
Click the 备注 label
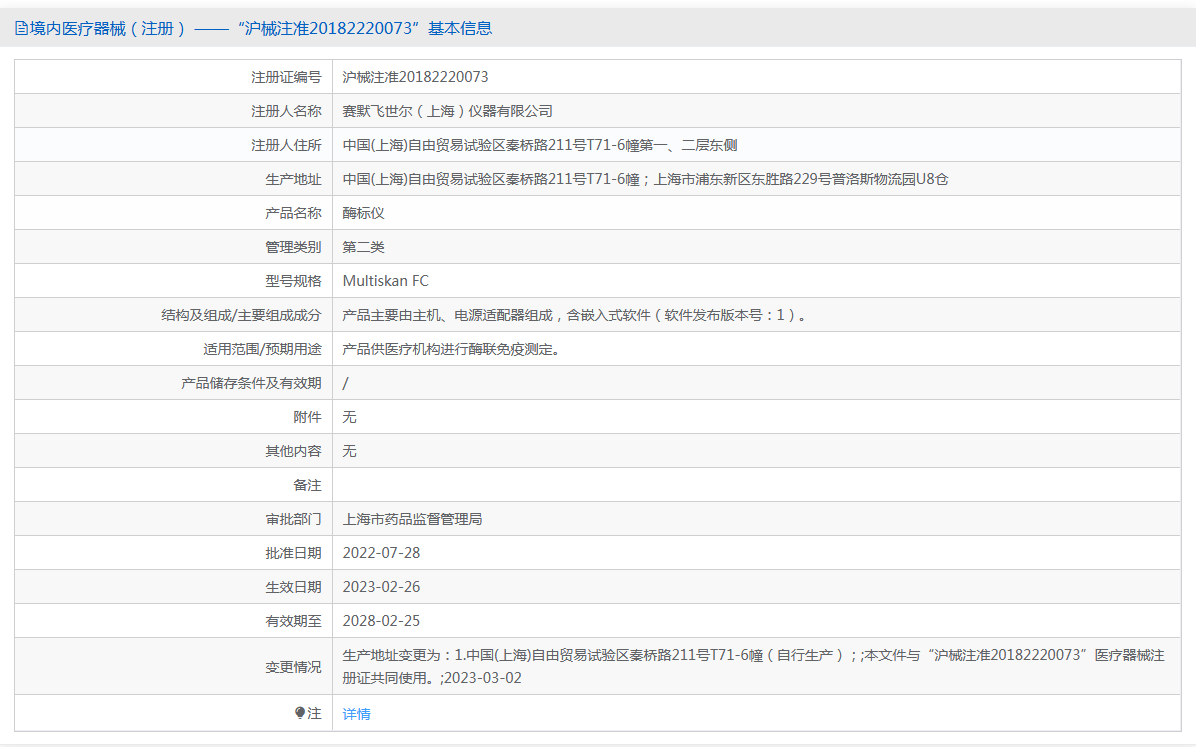307,485
